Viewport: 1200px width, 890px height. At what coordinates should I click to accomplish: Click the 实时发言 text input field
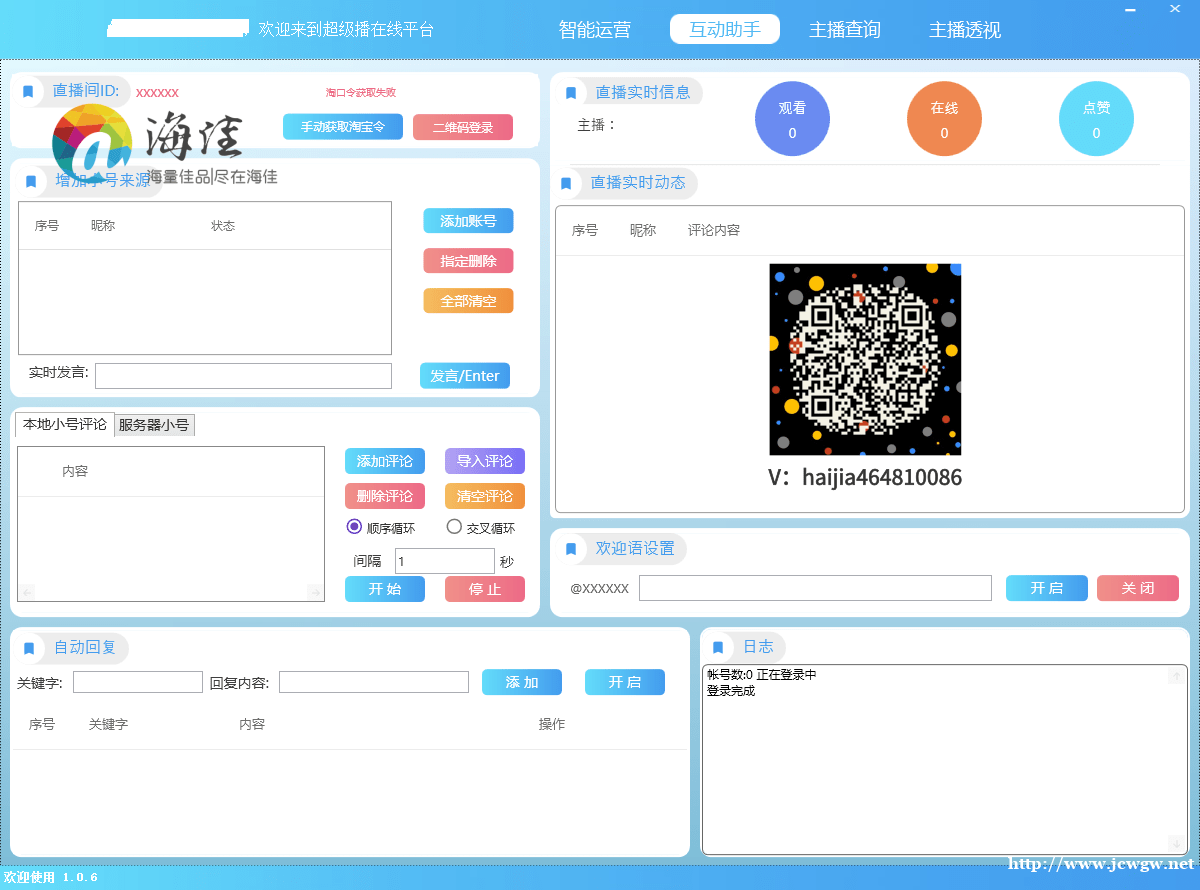(x=243, y=376)
